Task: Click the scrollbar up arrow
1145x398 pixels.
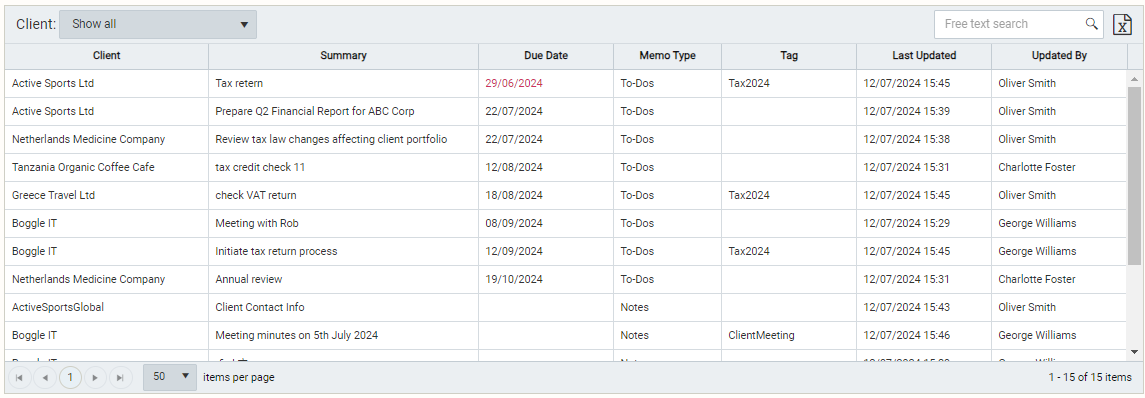Action: click(x=1135, y=78)
